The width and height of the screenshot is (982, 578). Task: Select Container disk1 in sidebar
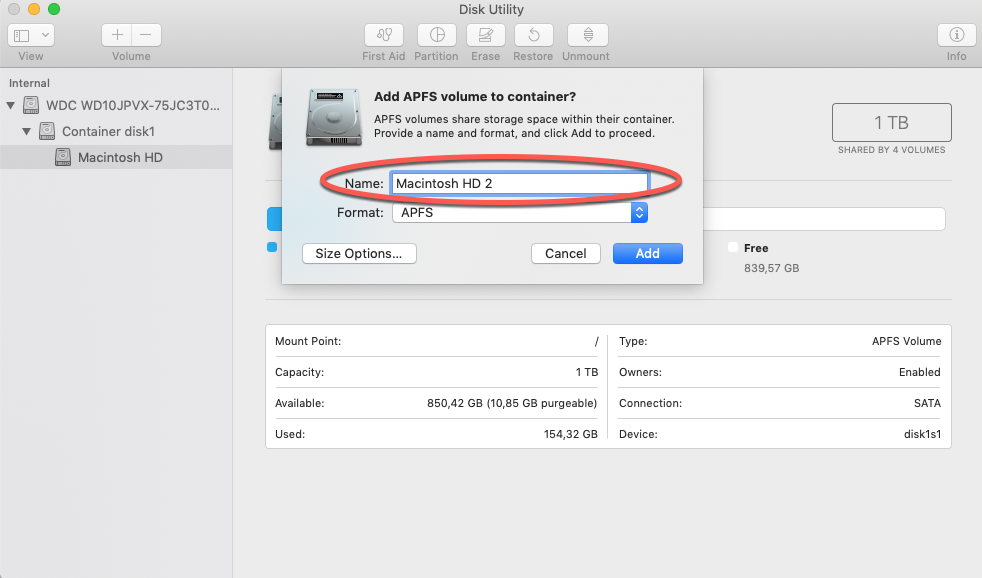pos(107,131)
